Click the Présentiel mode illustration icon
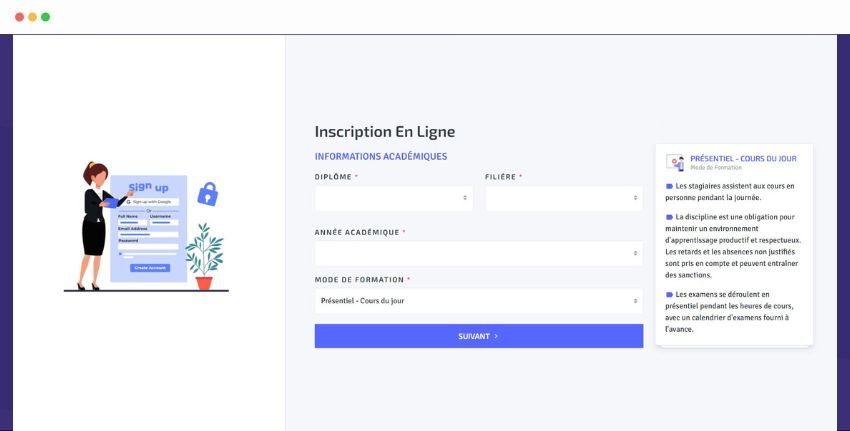The image size is (850, 431). 675,162
